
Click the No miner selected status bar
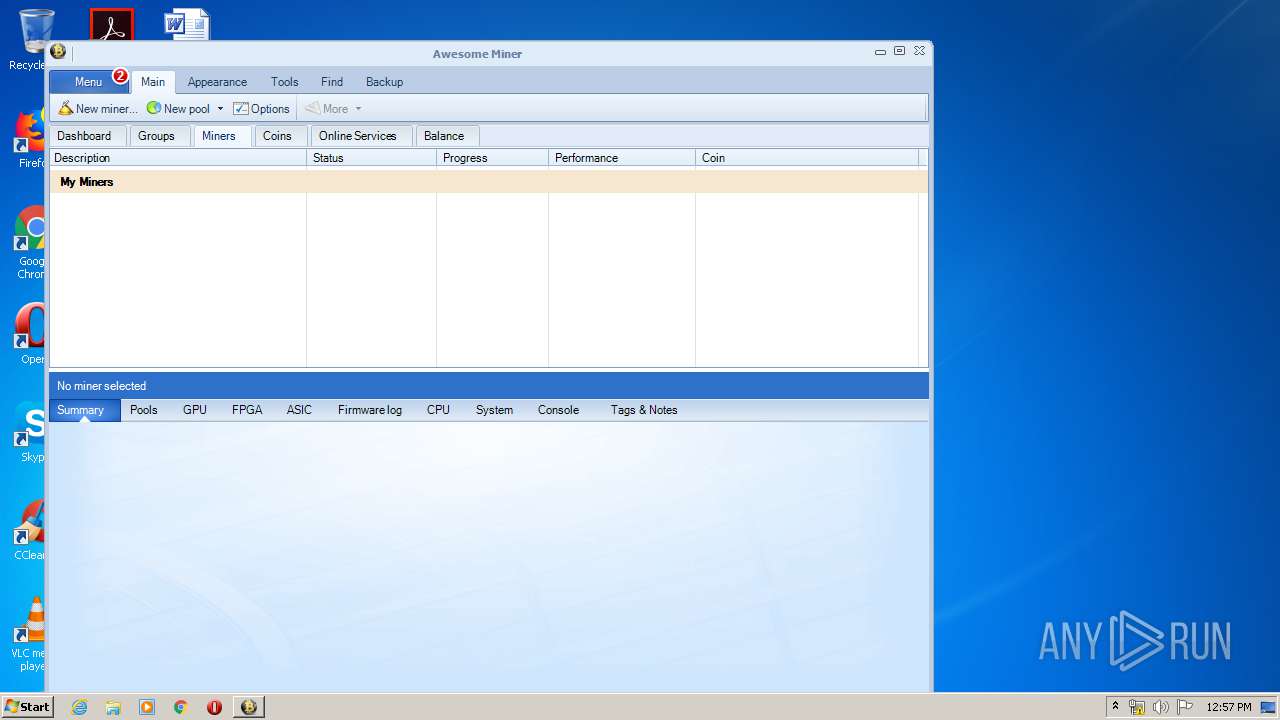[489, 386]
